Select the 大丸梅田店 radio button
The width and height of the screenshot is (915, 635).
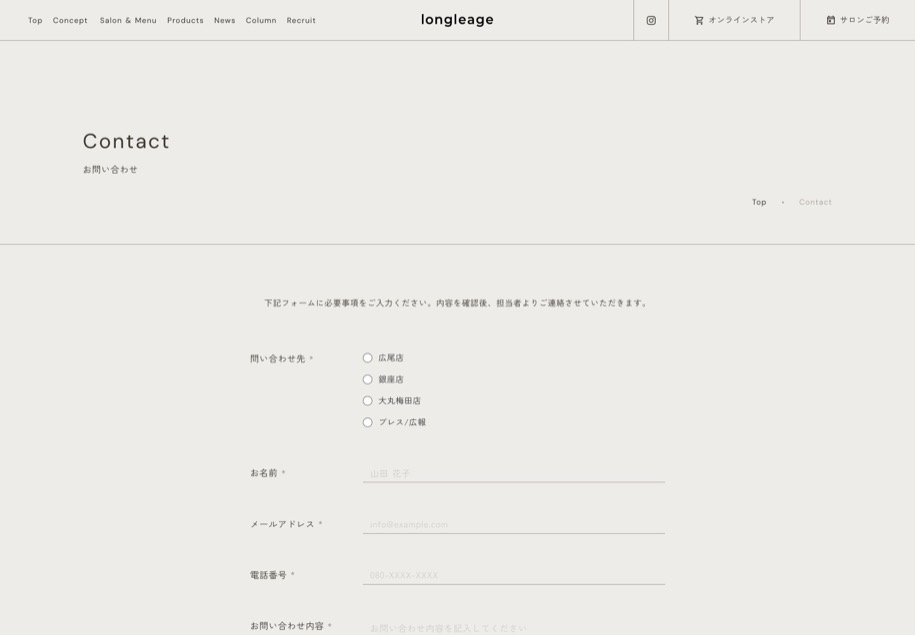pos(368,401)
